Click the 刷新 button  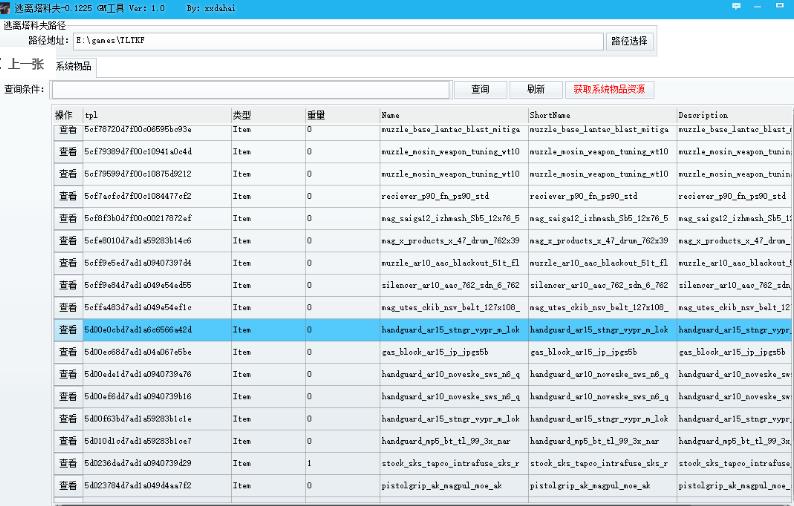coord(536,90)
